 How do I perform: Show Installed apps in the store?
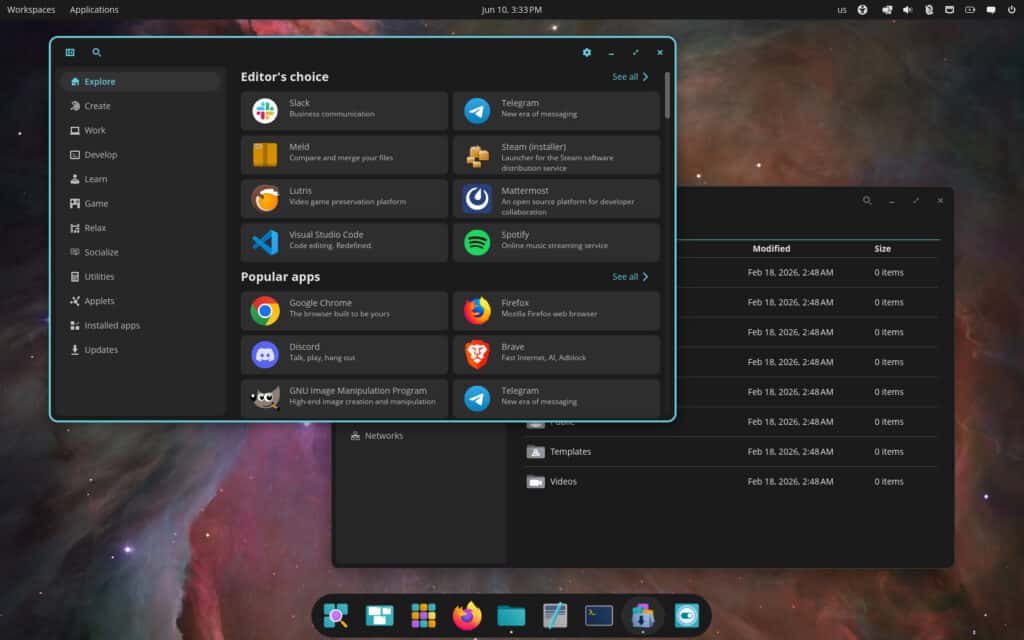pyautogui.click(x=140, y=325)
